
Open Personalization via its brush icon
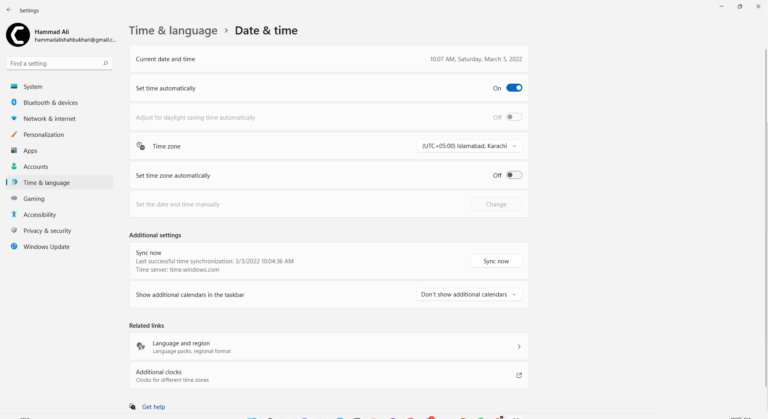(x=14, y=134)
